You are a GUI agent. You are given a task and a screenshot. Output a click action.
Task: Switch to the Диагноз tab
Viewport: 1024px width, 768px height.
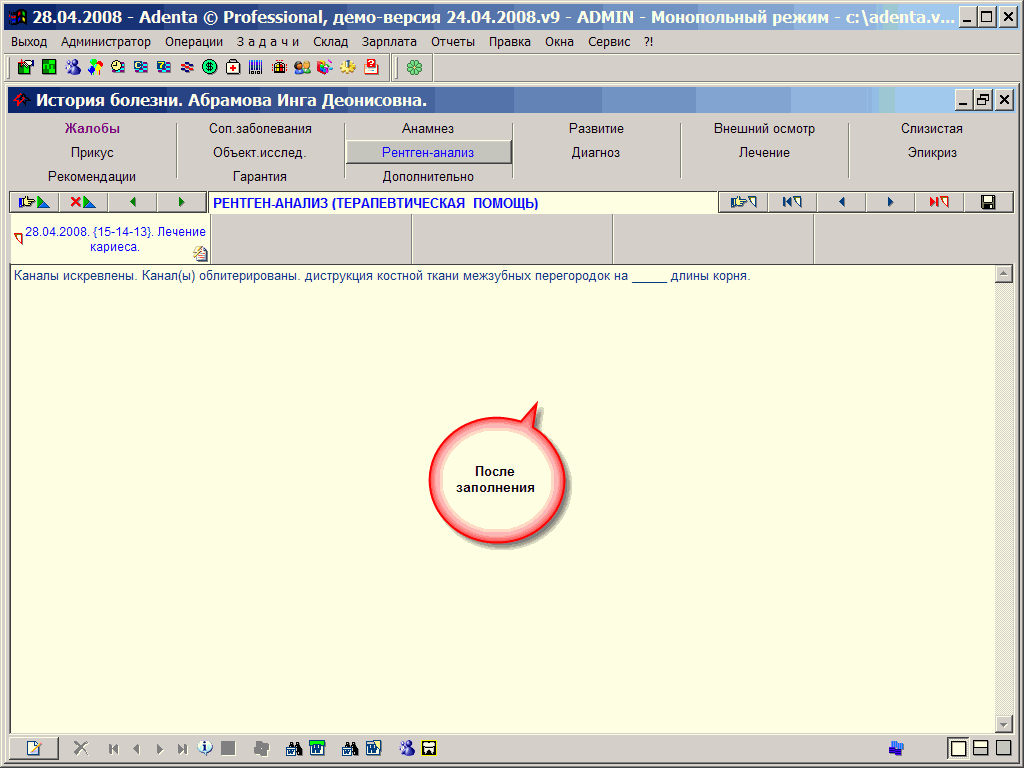click(x=596, y=153)
